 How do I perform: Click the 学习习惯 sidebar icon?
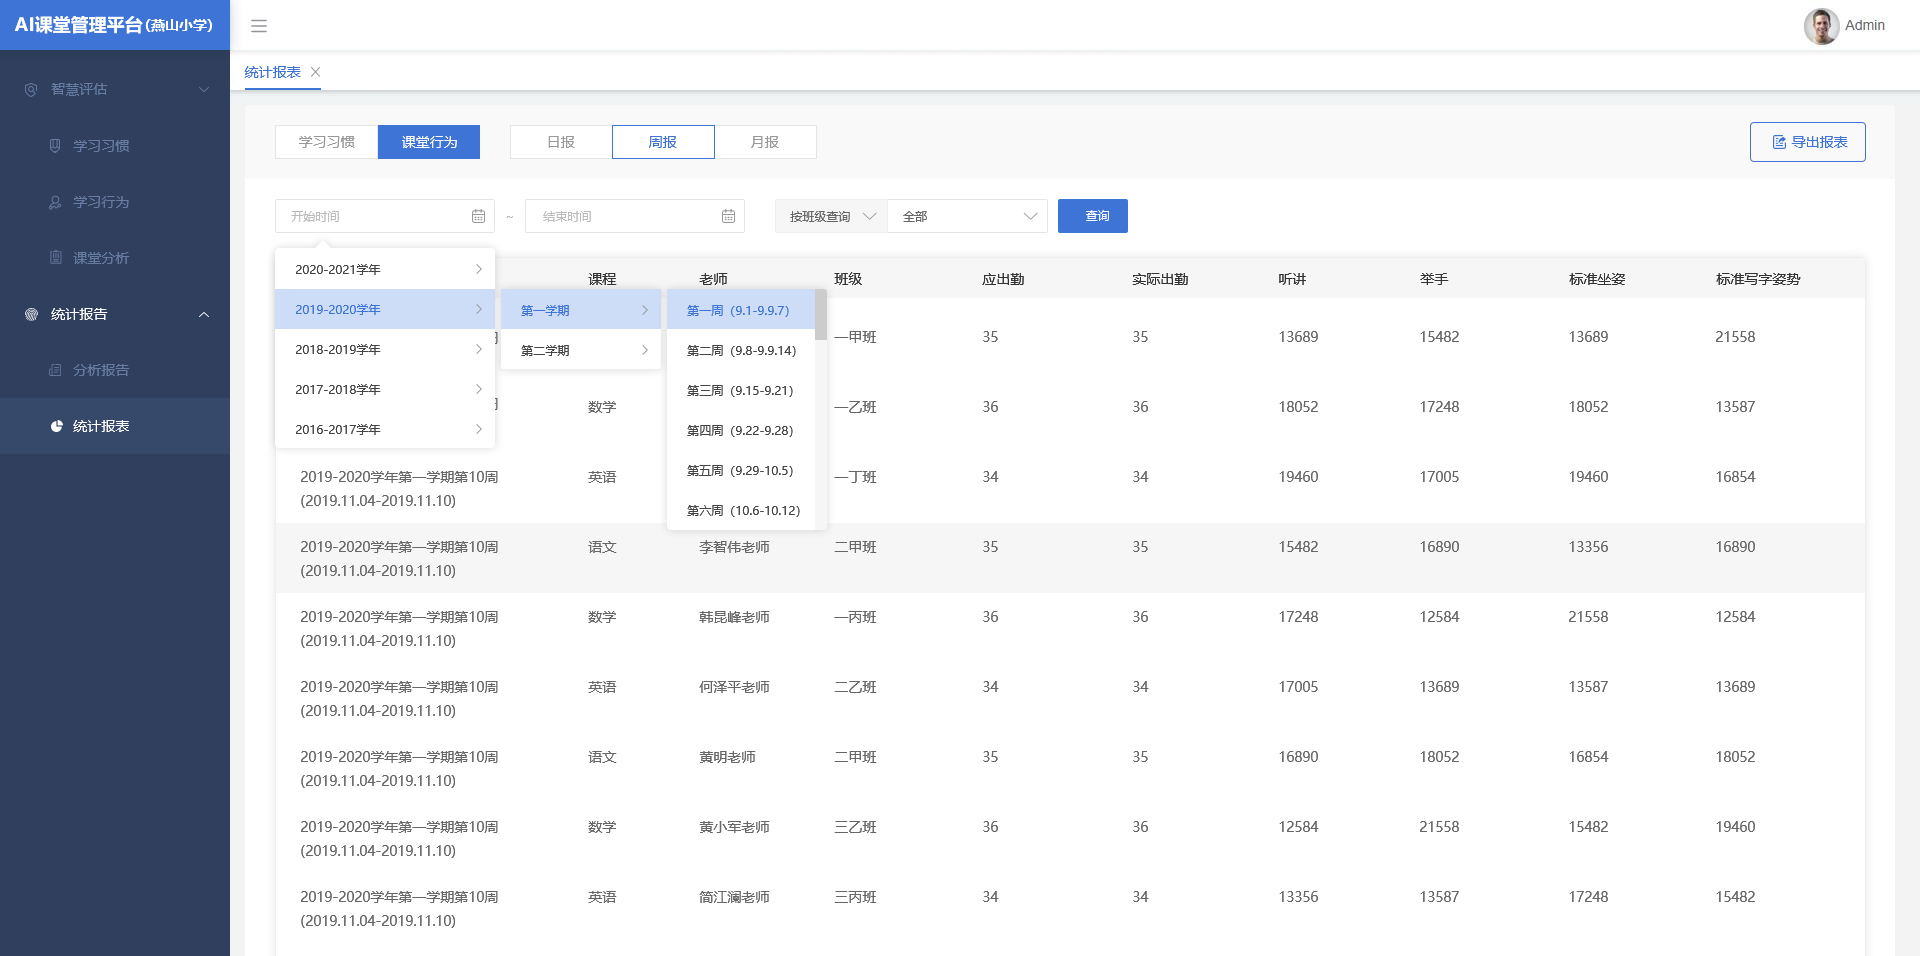click(55, 145)
